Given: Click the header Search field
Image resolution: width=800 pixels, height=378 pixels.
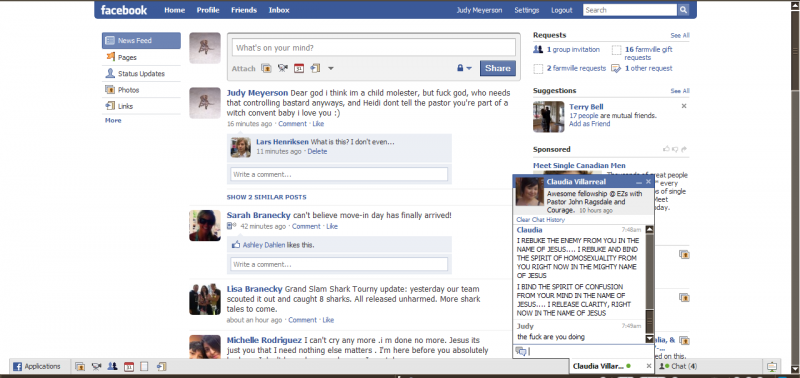Looking at the screenshot, I should [631, 10].
